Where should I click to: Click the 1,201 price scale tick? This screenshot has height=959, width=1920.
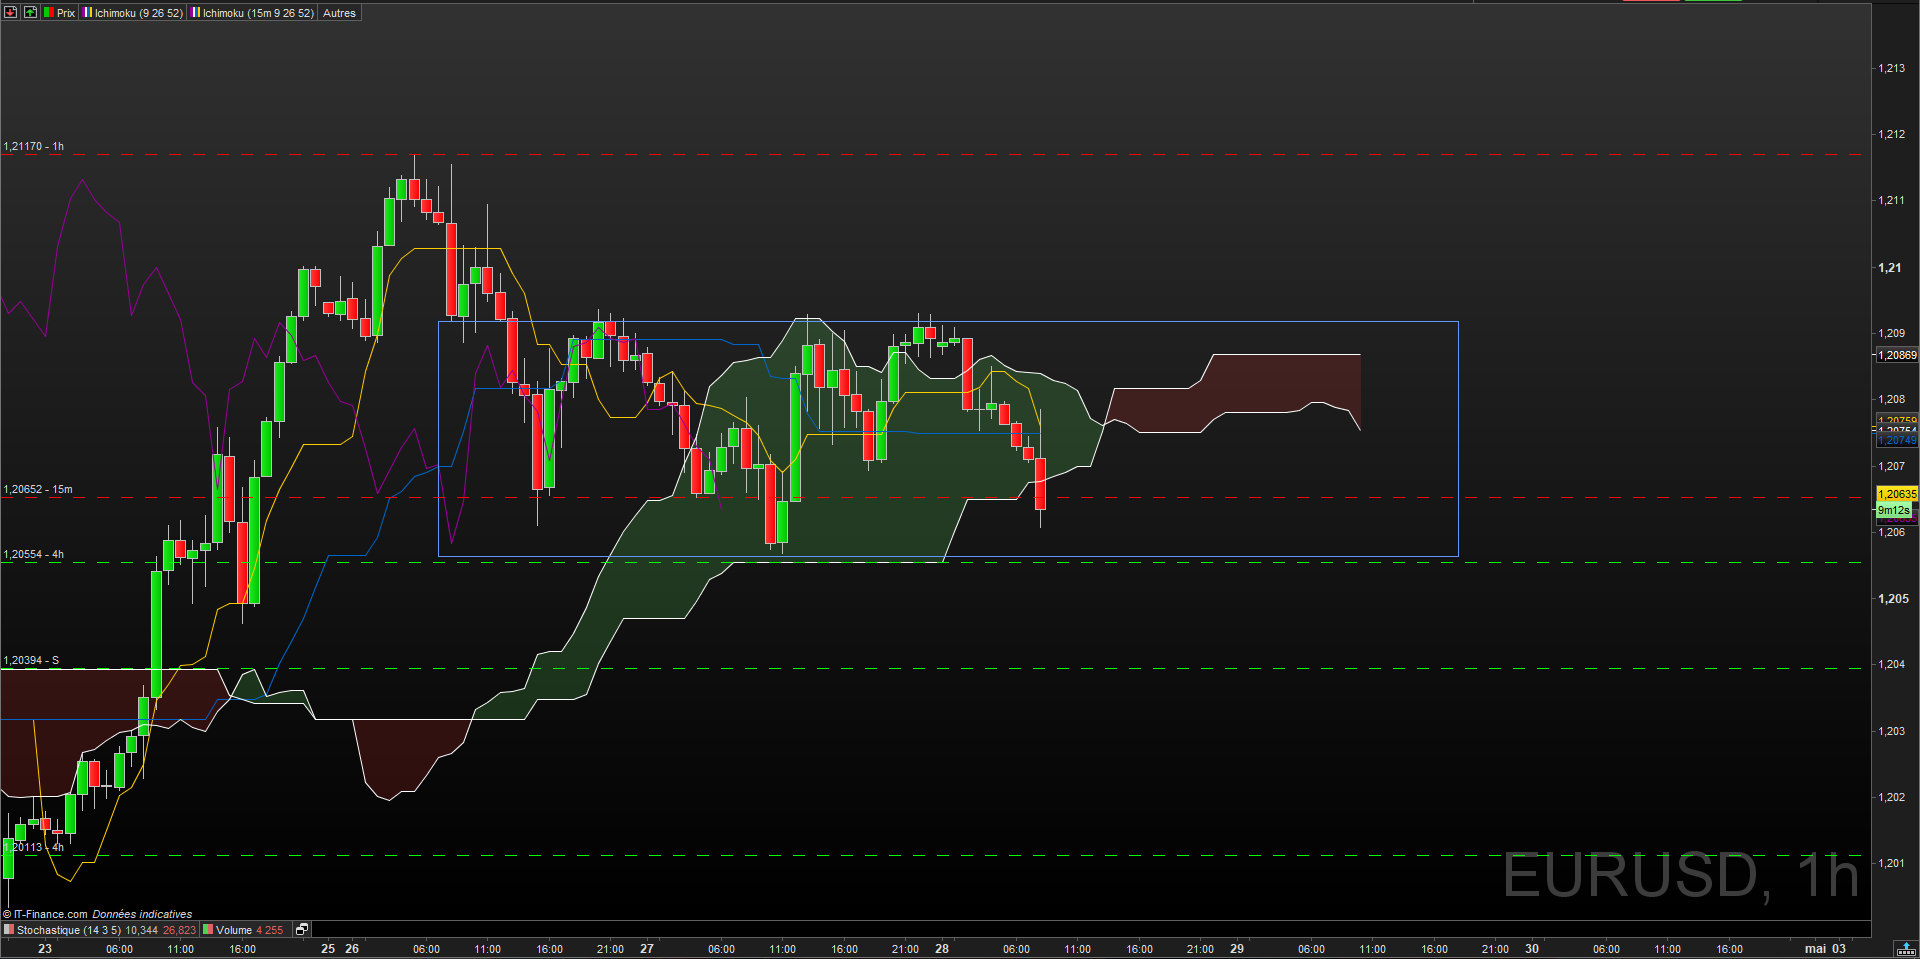click(1891, 863)
